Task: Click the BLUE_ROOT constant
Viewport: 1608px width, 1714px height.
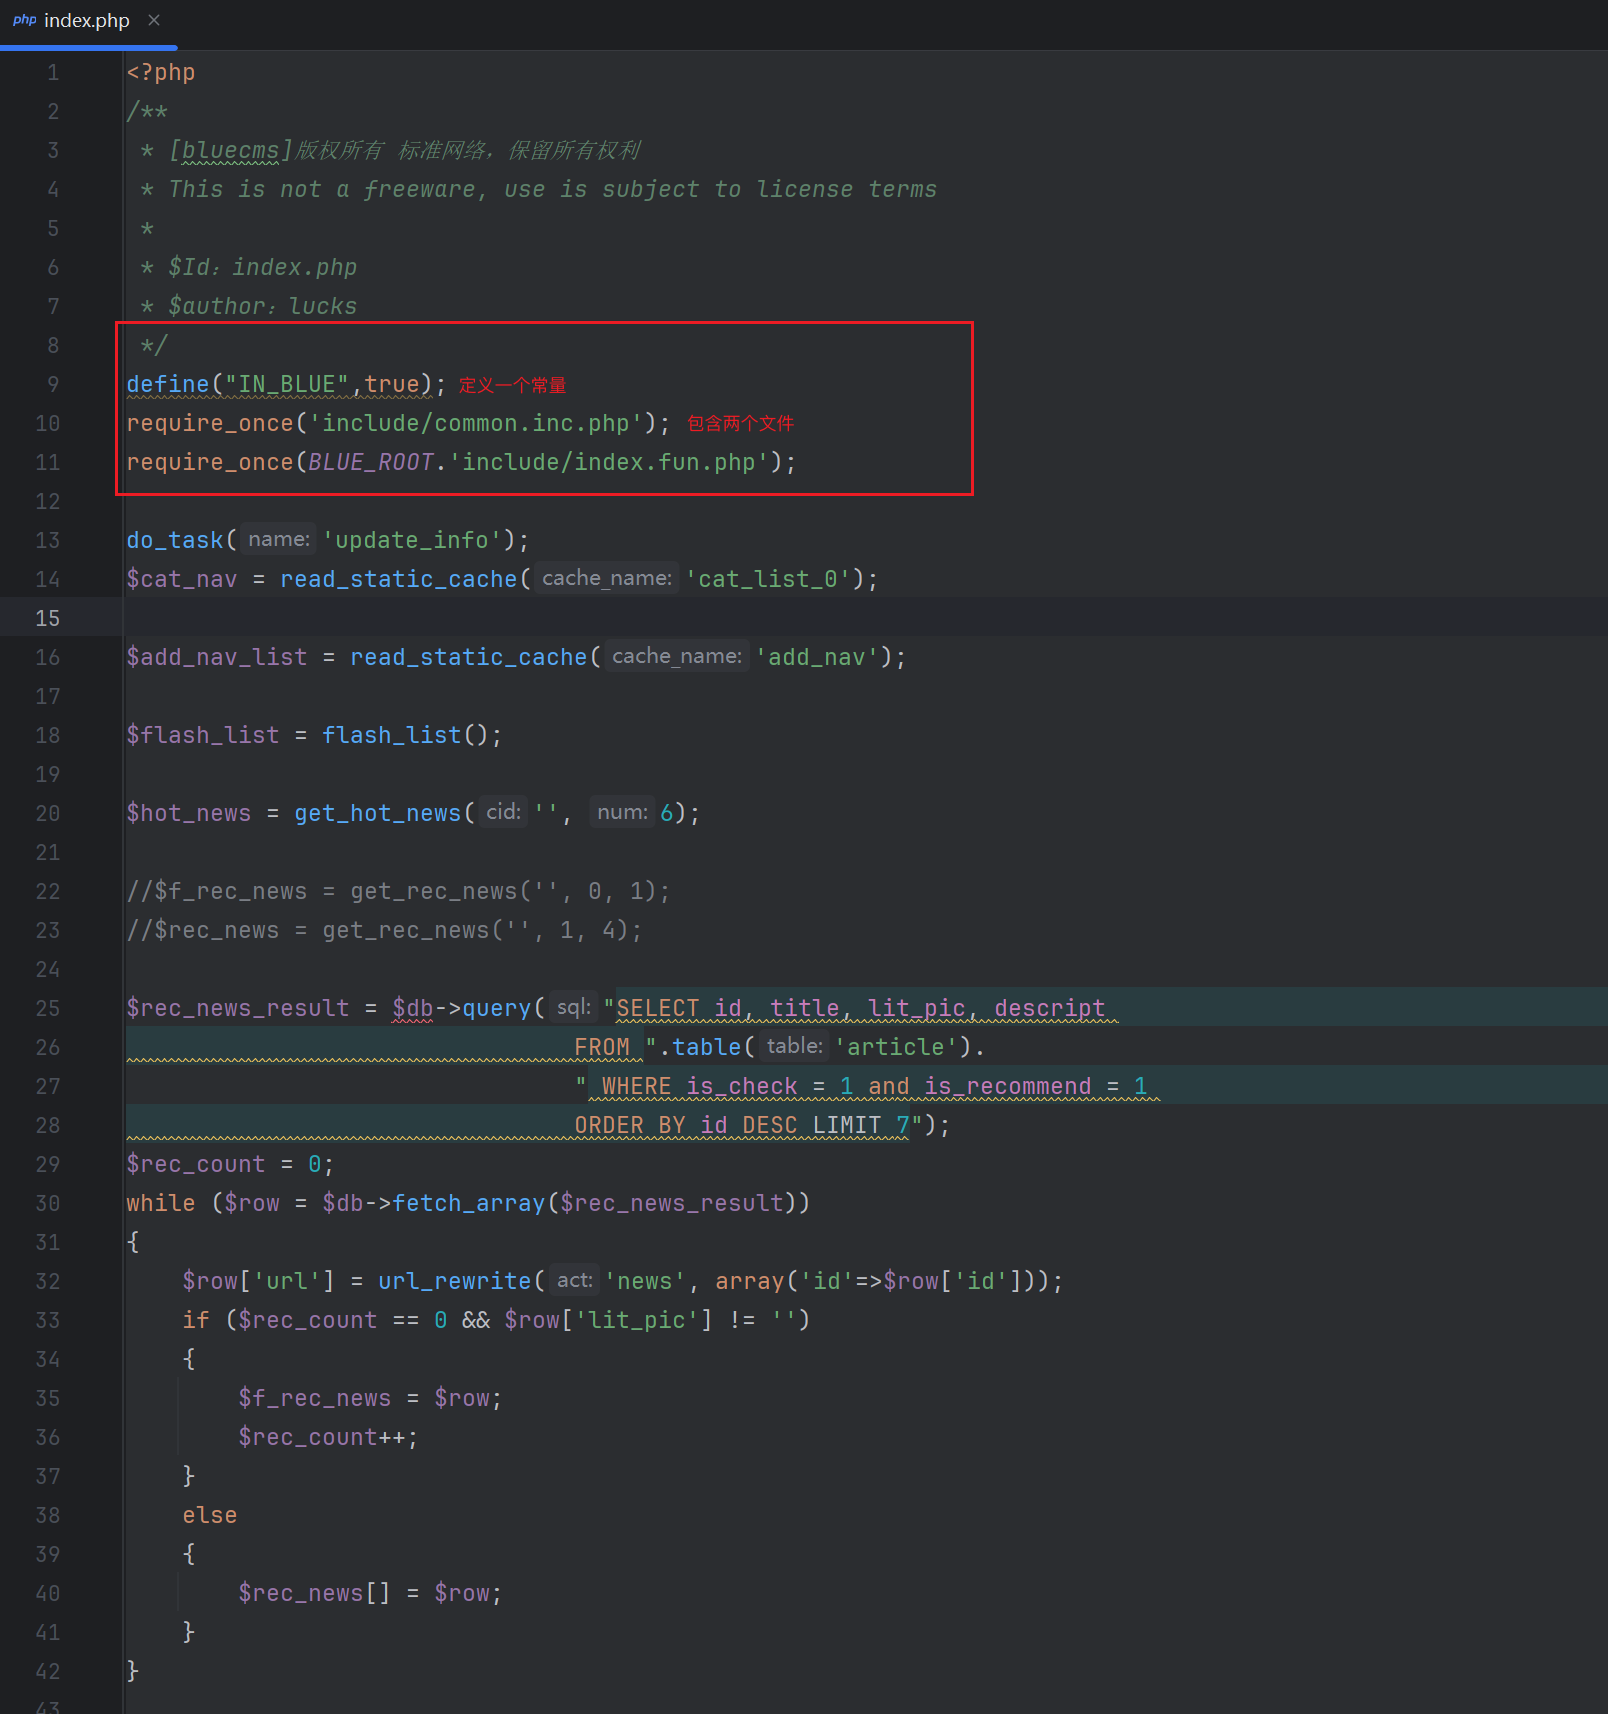Action: pyautogui.click(x=370, y=462)
